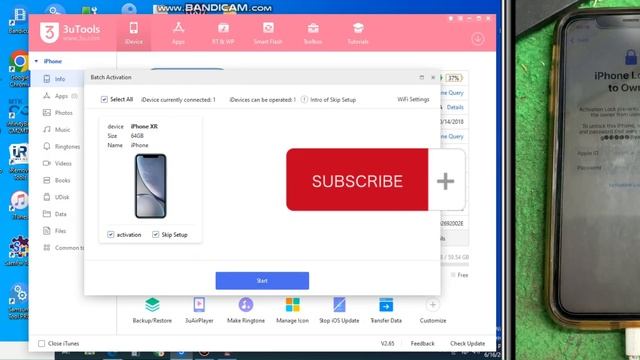Click the download circle icon in header
The image size is (640, 360).
point(478,39)
